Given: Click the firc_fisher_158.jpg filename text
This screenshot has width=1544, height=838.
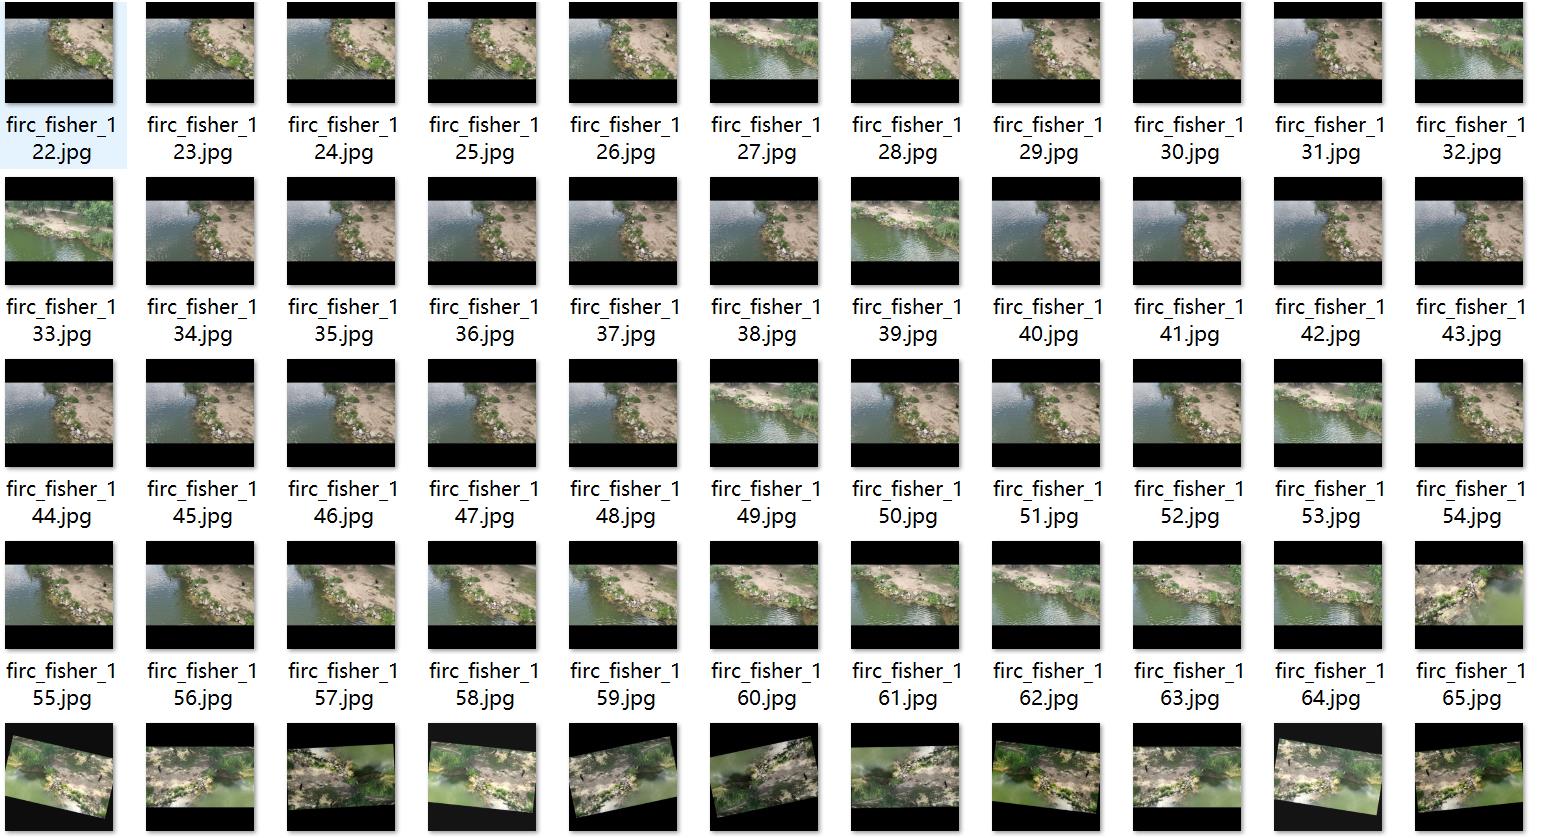Looking at the screenshot, I should [x=484, y=684].
